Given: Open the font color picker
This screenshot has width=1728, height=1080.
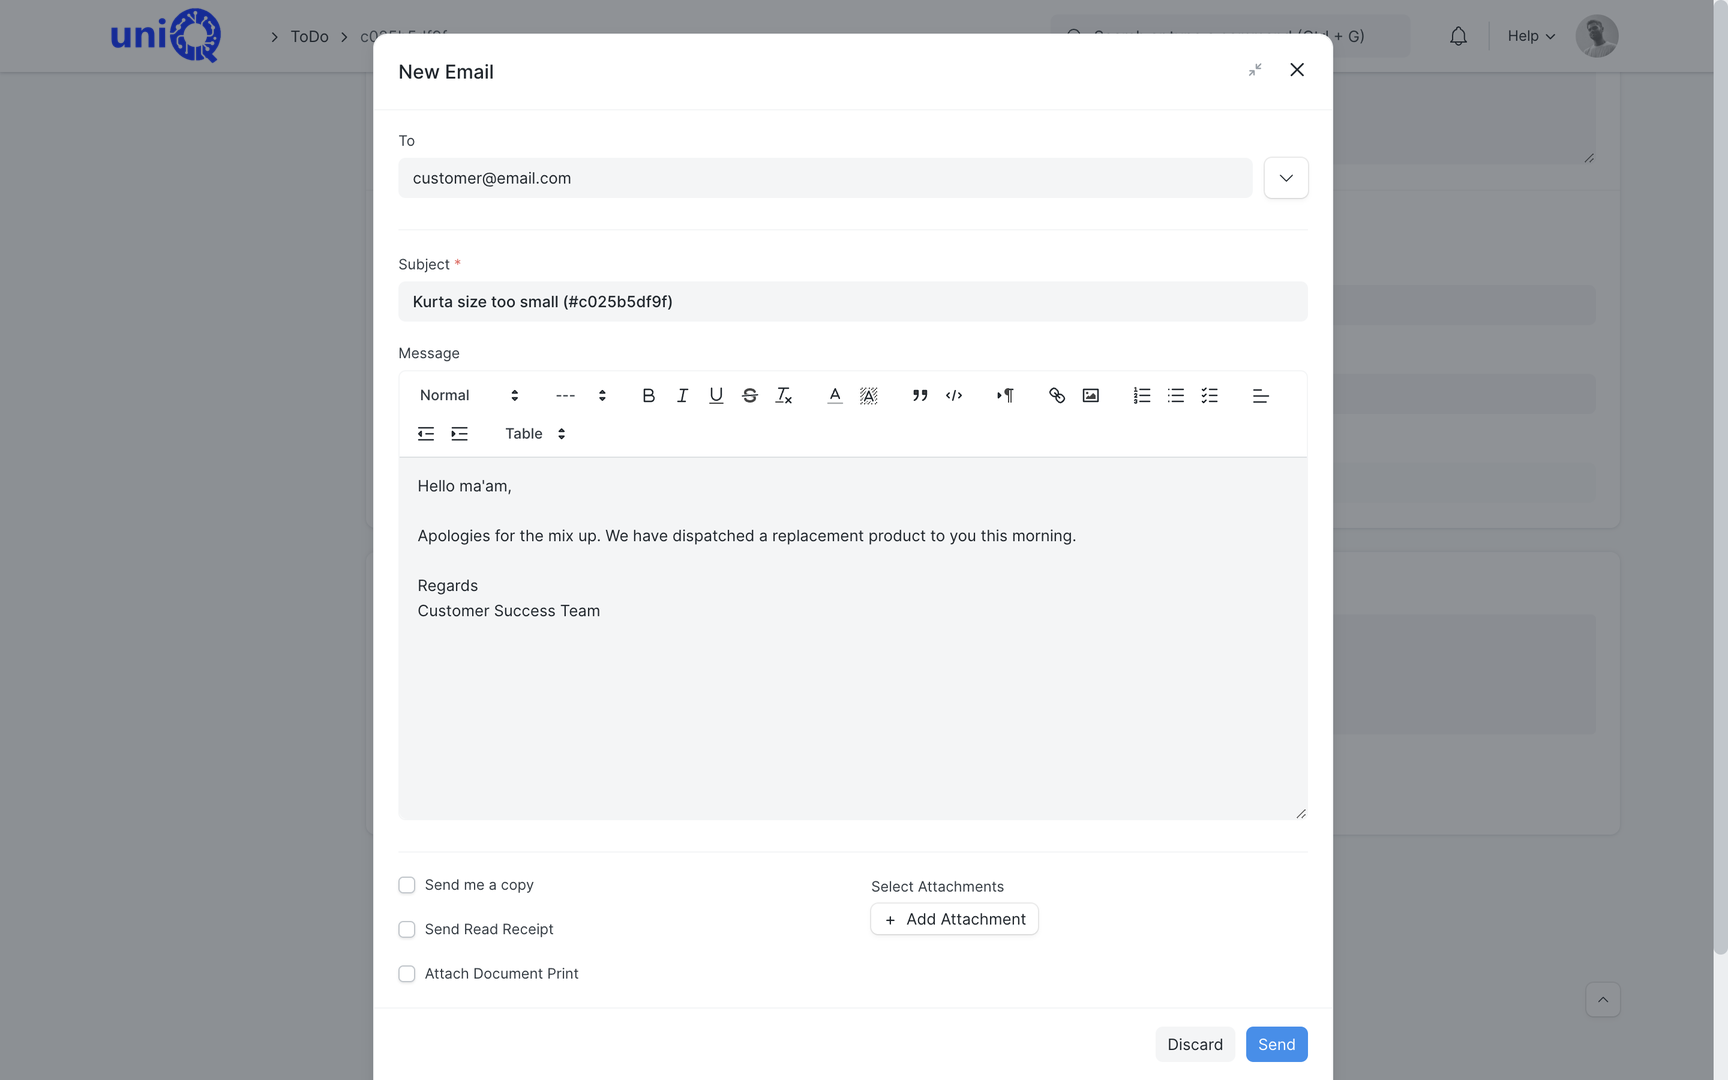Looking at the screenshot, I should tap(835, 395).
